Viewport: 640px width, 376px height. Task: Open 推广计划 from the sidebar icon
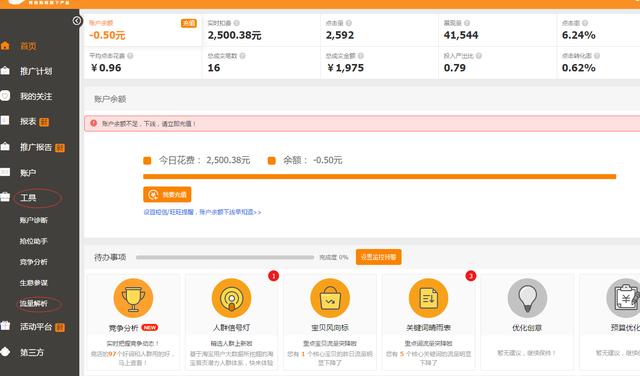(5, 71)
